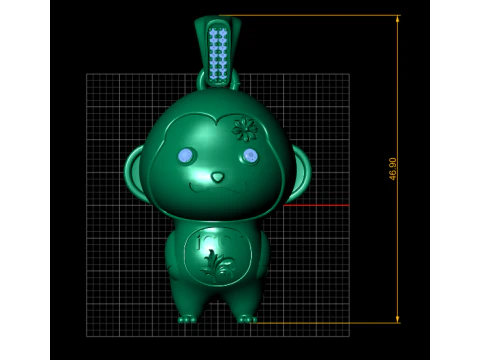Select the oval belly emblem with leaf

218,256
